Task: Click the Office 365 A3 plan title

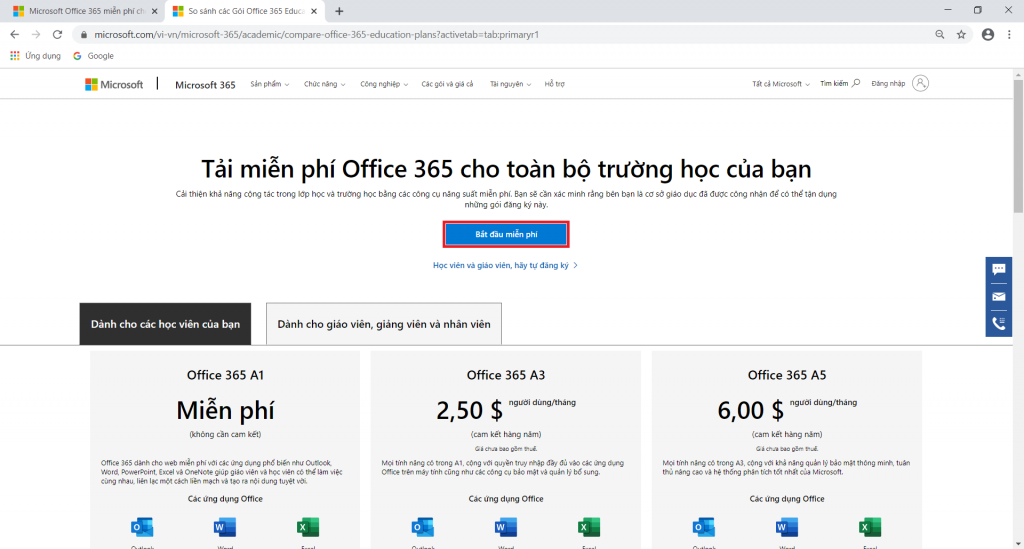Action: (x=505, y=375)
